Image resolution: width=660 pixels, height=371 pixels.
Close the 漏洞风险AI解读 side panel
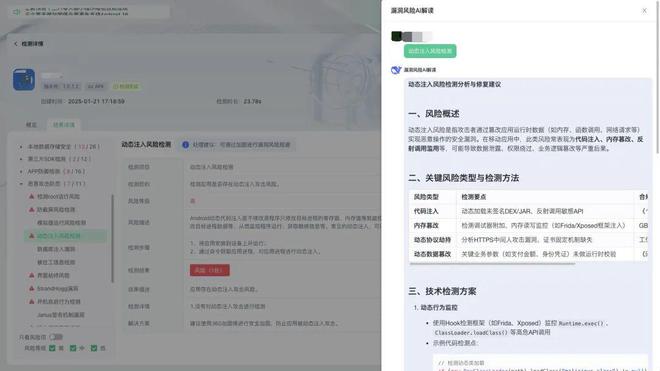coord(644,11)
